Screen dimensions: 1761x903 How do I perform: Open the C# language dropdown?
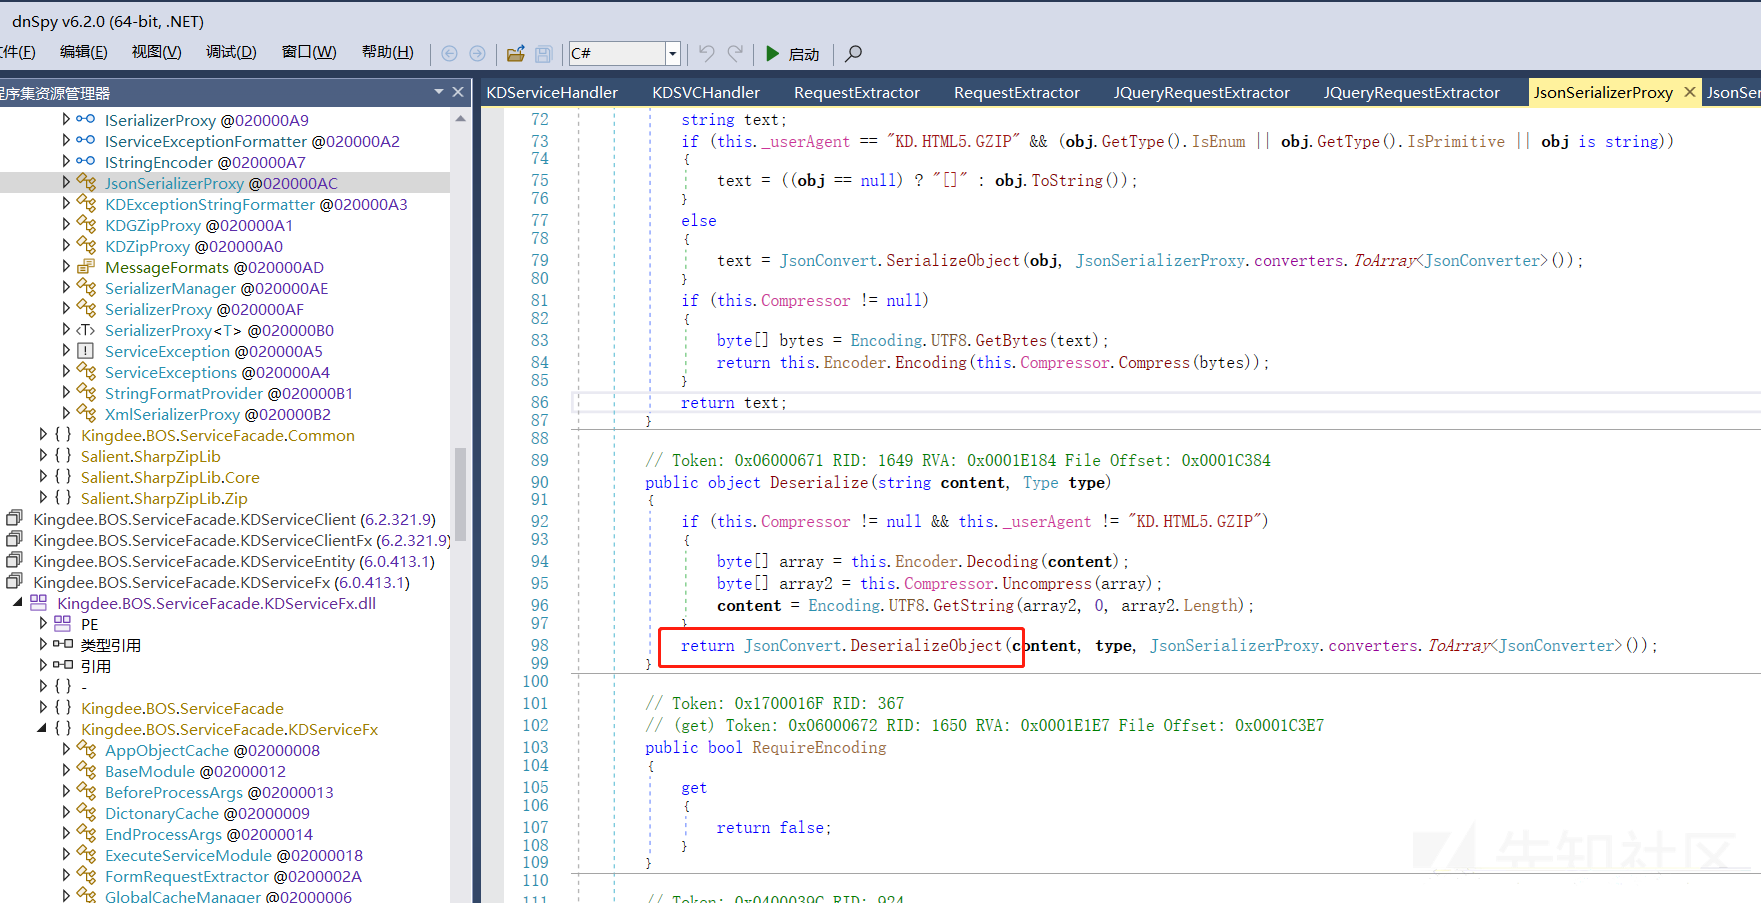pos(673,53)
